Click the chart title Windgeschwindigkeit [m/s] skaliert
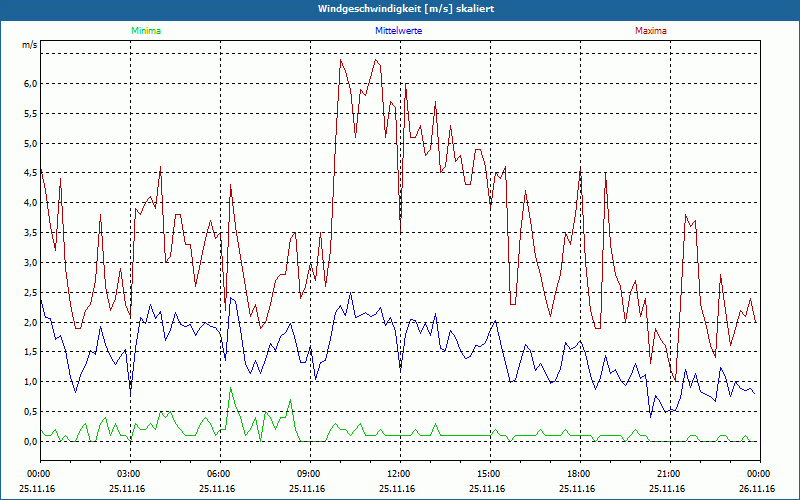Viewport: 800px width, 500px height. 406,9
